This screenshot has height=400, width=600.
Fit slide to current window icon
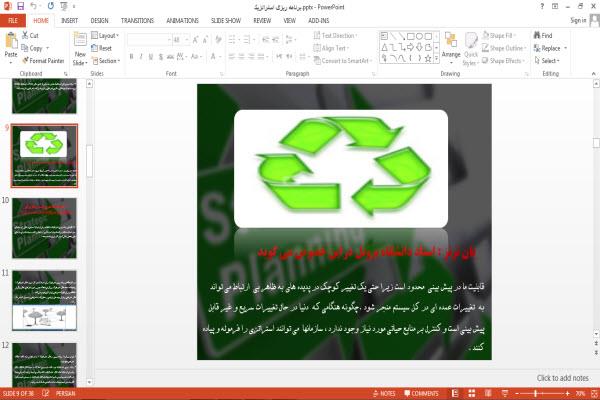click(x=594, y=393)
